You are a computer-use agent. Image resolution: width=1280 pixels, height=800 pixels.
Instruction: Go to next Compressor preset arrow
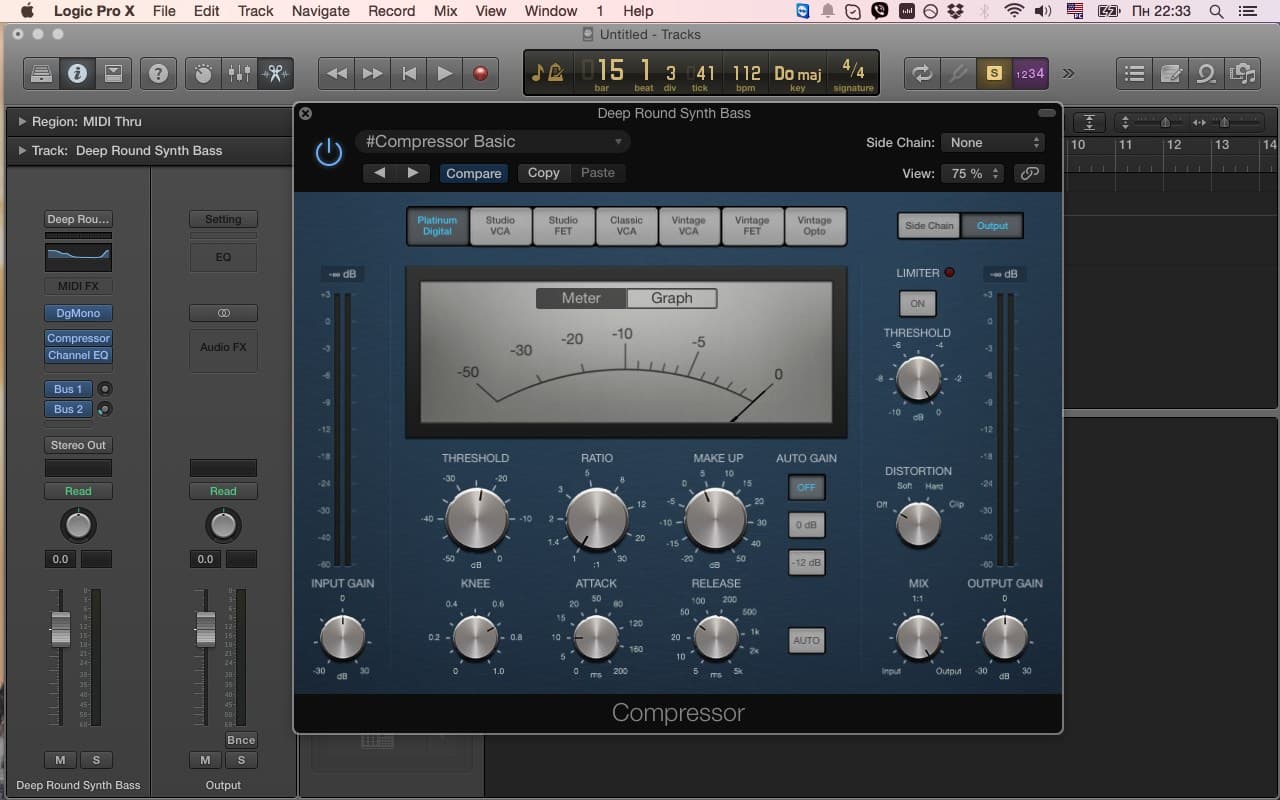point(413,173)
